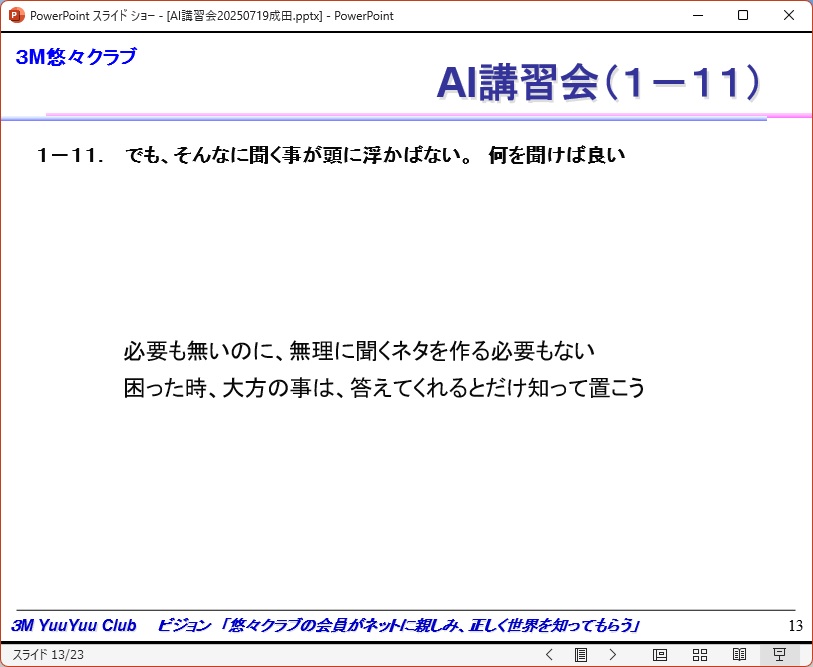Switch to Normal view
Image resolution: width=813 pixels, height=667 pixels.
660,655
